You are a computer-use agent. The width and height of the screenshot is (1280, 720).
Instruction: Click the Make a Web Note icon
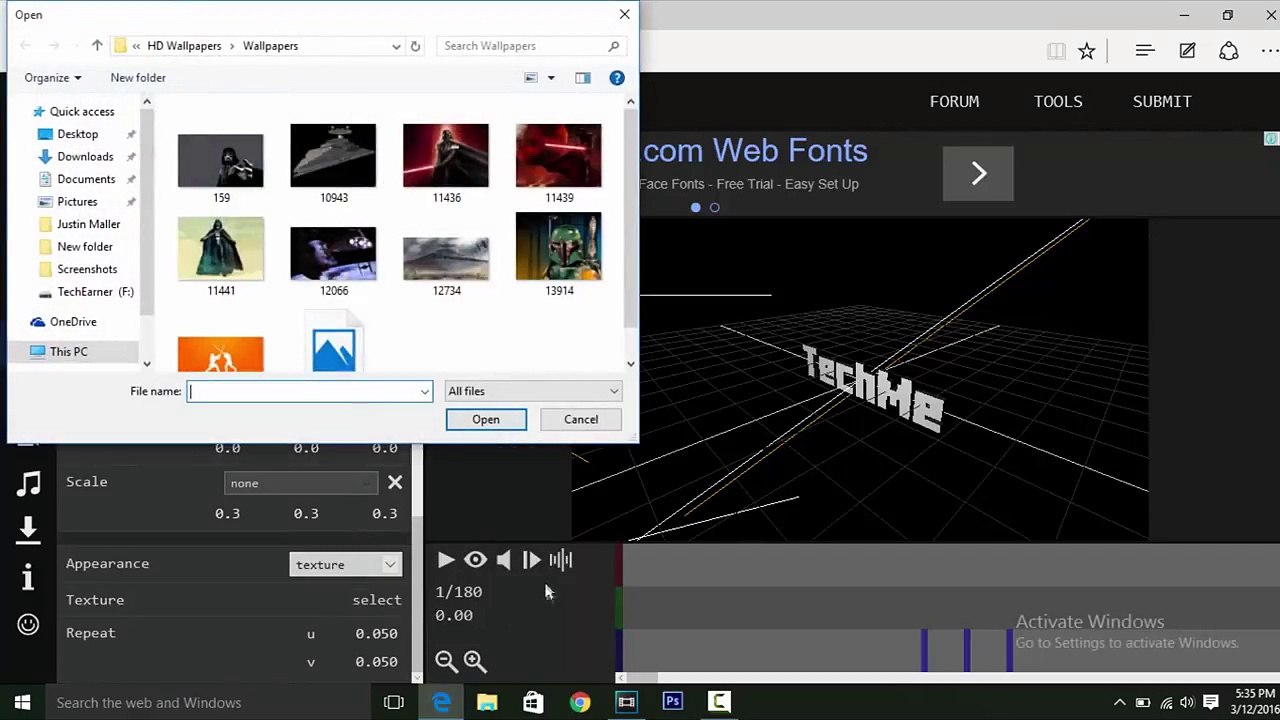coord(1187,51)
